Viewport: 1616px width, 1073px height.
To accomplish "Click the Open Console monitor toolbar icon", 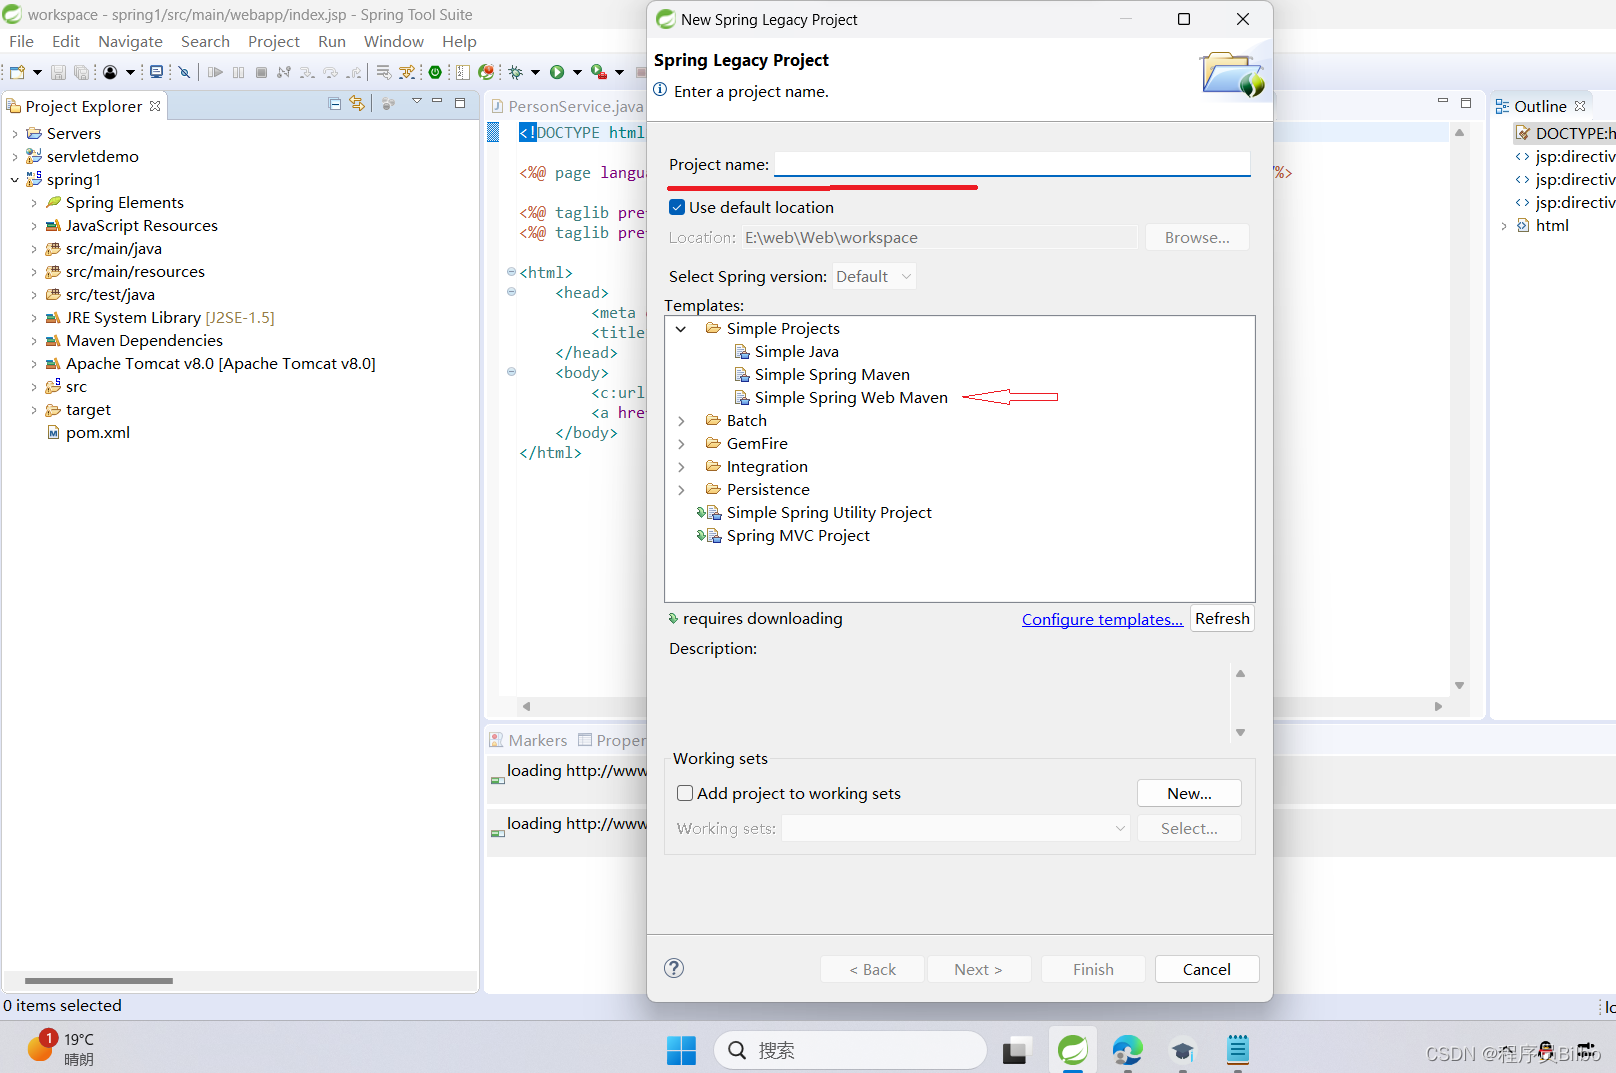I will [156, 72].
